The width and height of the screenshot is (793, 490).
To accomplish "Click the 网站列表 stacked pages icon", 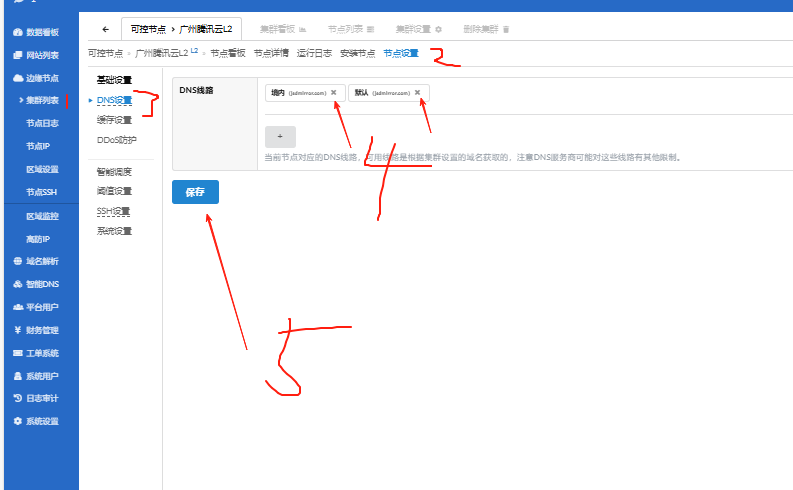I will point(18,55).
